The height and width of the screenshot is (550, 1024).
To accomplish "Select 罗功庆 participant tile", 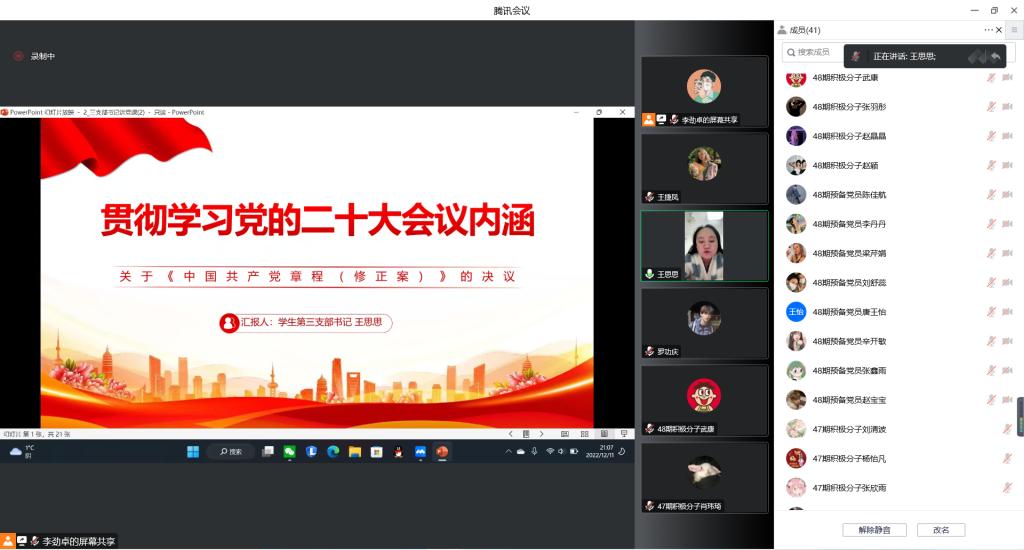I will coord(704,324).
